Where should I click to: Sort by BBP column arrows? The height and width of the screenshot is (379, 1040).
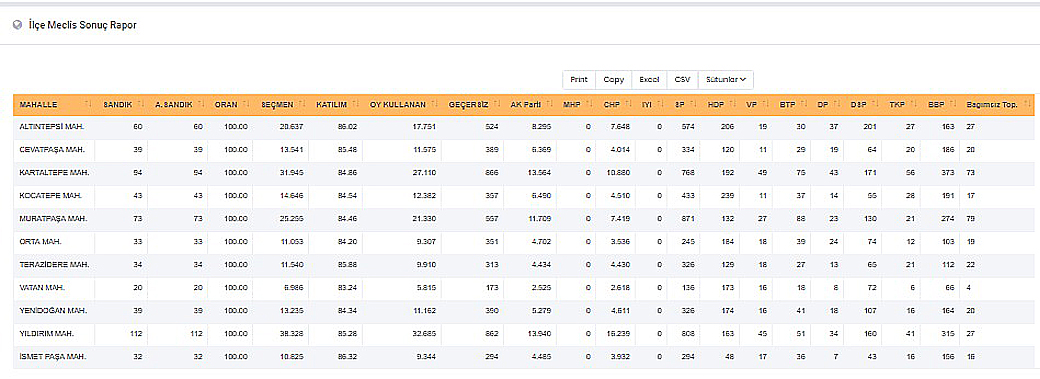[x=952, y=105]
